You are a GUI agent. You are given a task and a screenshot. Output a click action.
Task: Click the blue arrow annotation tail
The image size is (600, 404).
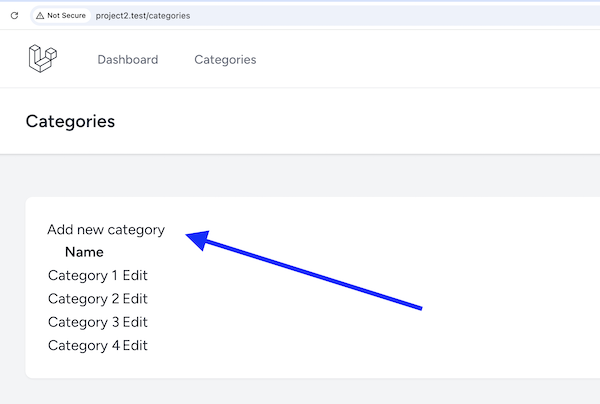[x=420, y=308]
